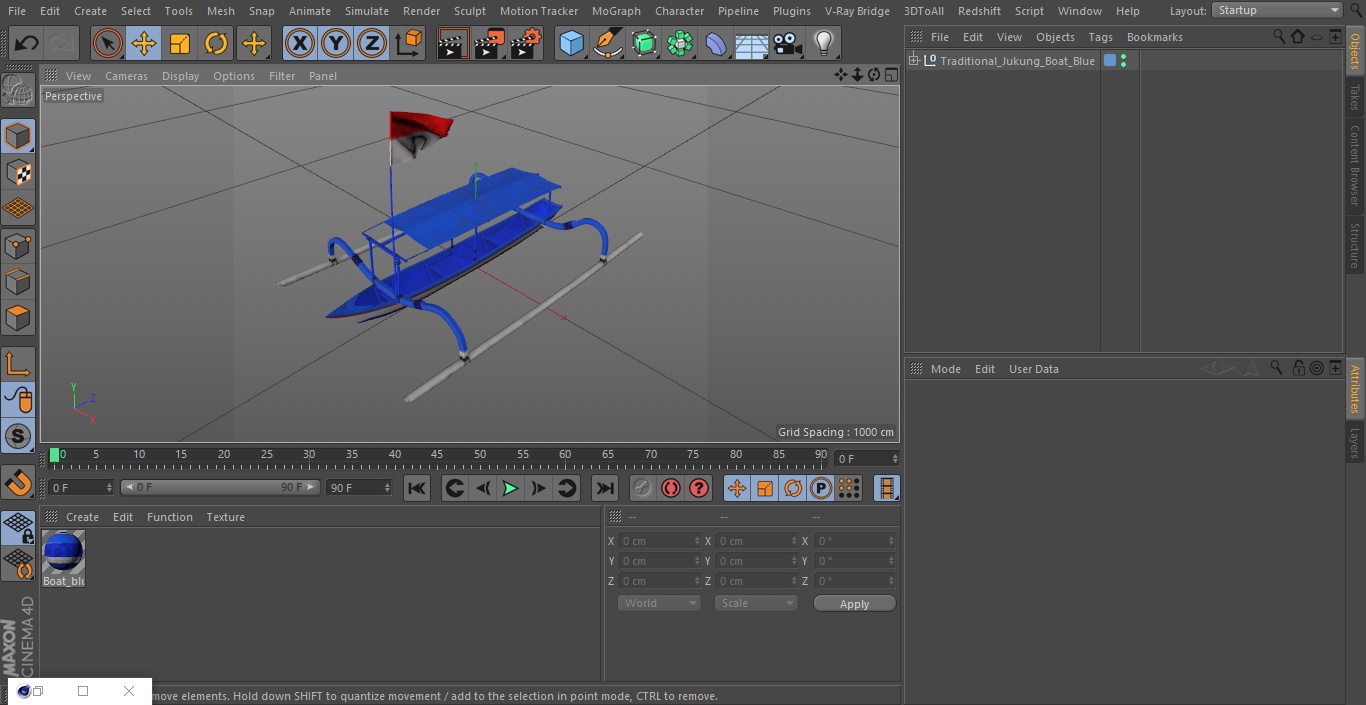
Task: Play the animation forwards
Action: (x=510, y=488)
